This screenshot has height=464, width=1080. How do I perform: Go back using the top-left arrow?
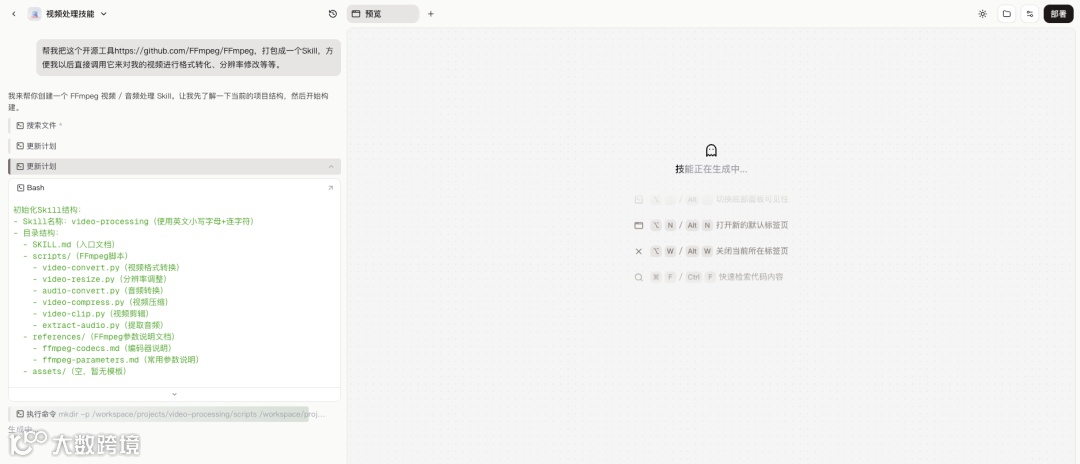(14, 14)
